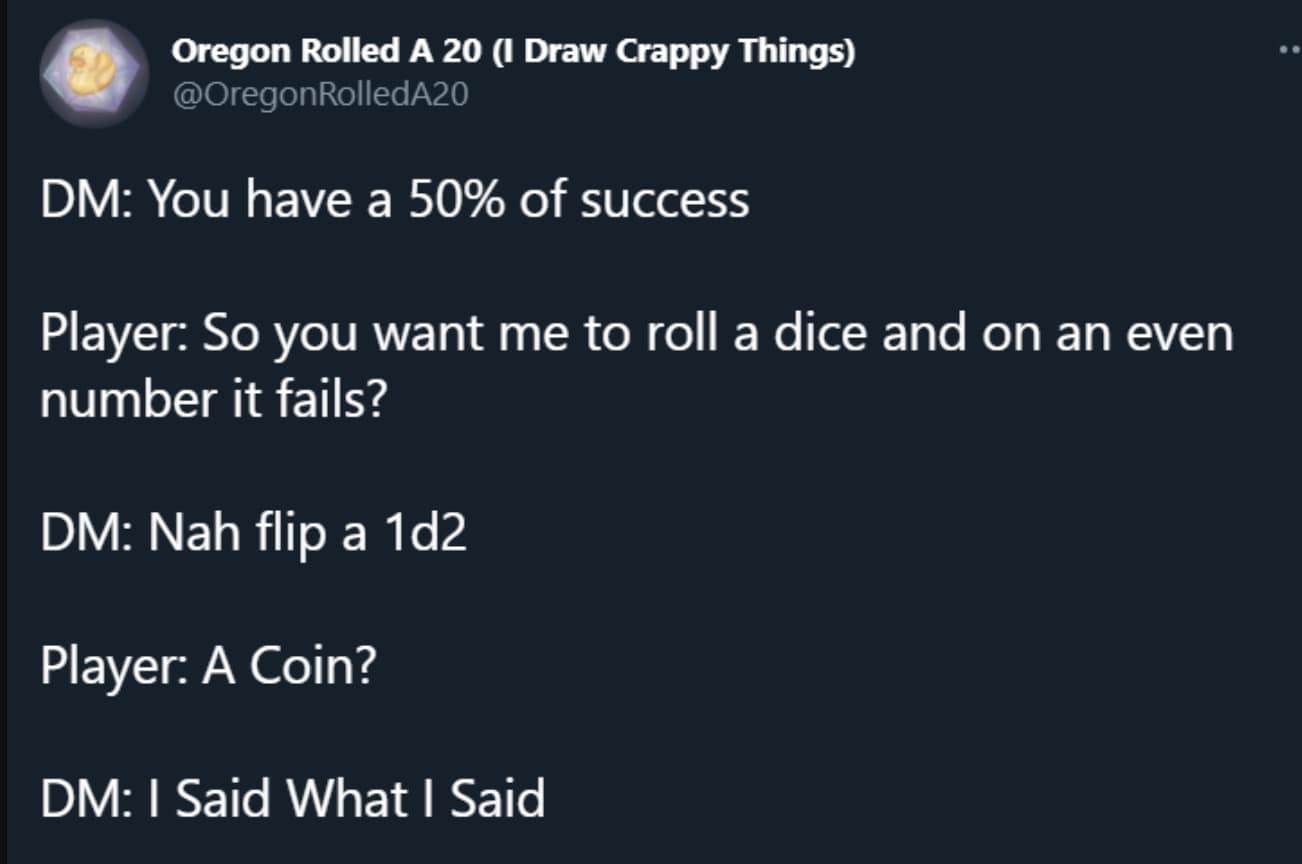Click the word "success" in first line
Viewport: 1302px width, 864px height.
click(664, 200)
